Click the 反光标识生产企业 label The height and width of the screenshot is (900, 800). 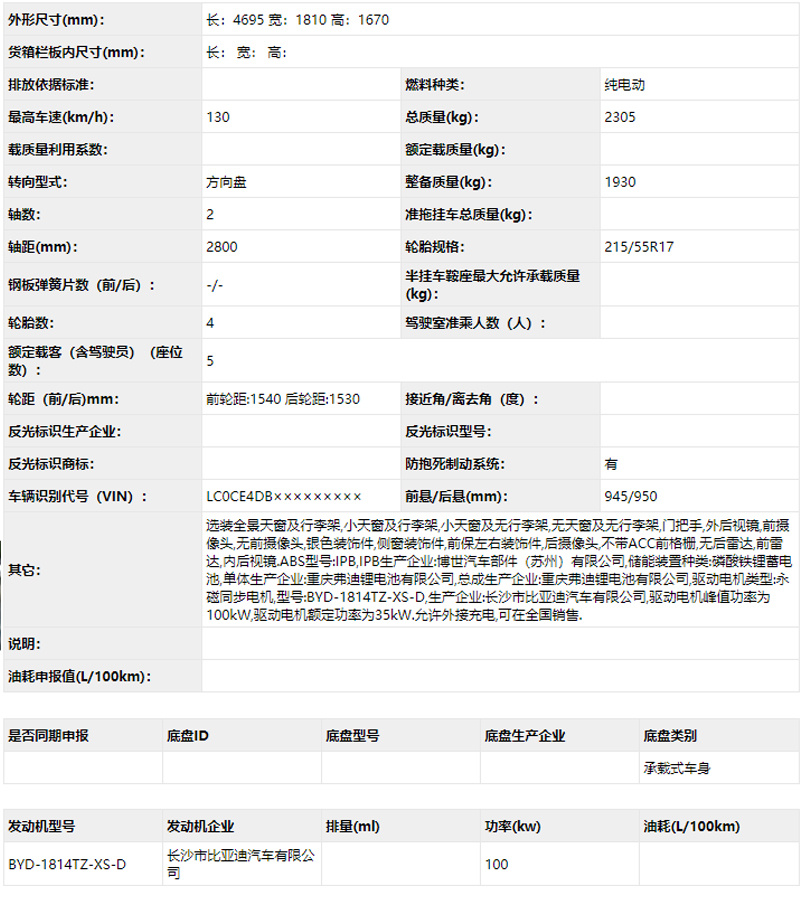(x=64, y=432)
